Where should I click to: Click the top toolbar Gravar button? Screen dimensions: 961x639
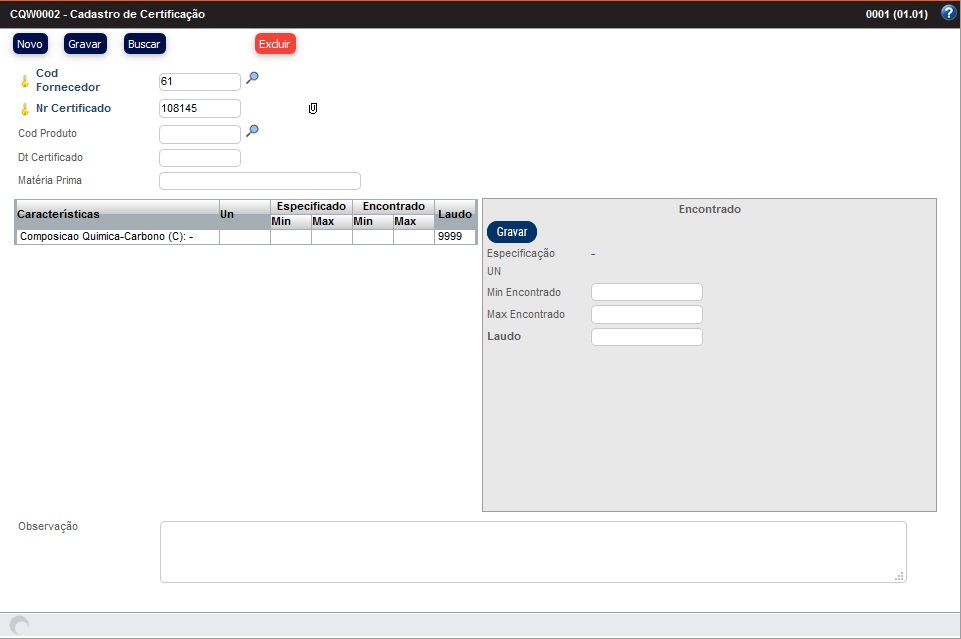pyautogui.click(x=85, y=44)
